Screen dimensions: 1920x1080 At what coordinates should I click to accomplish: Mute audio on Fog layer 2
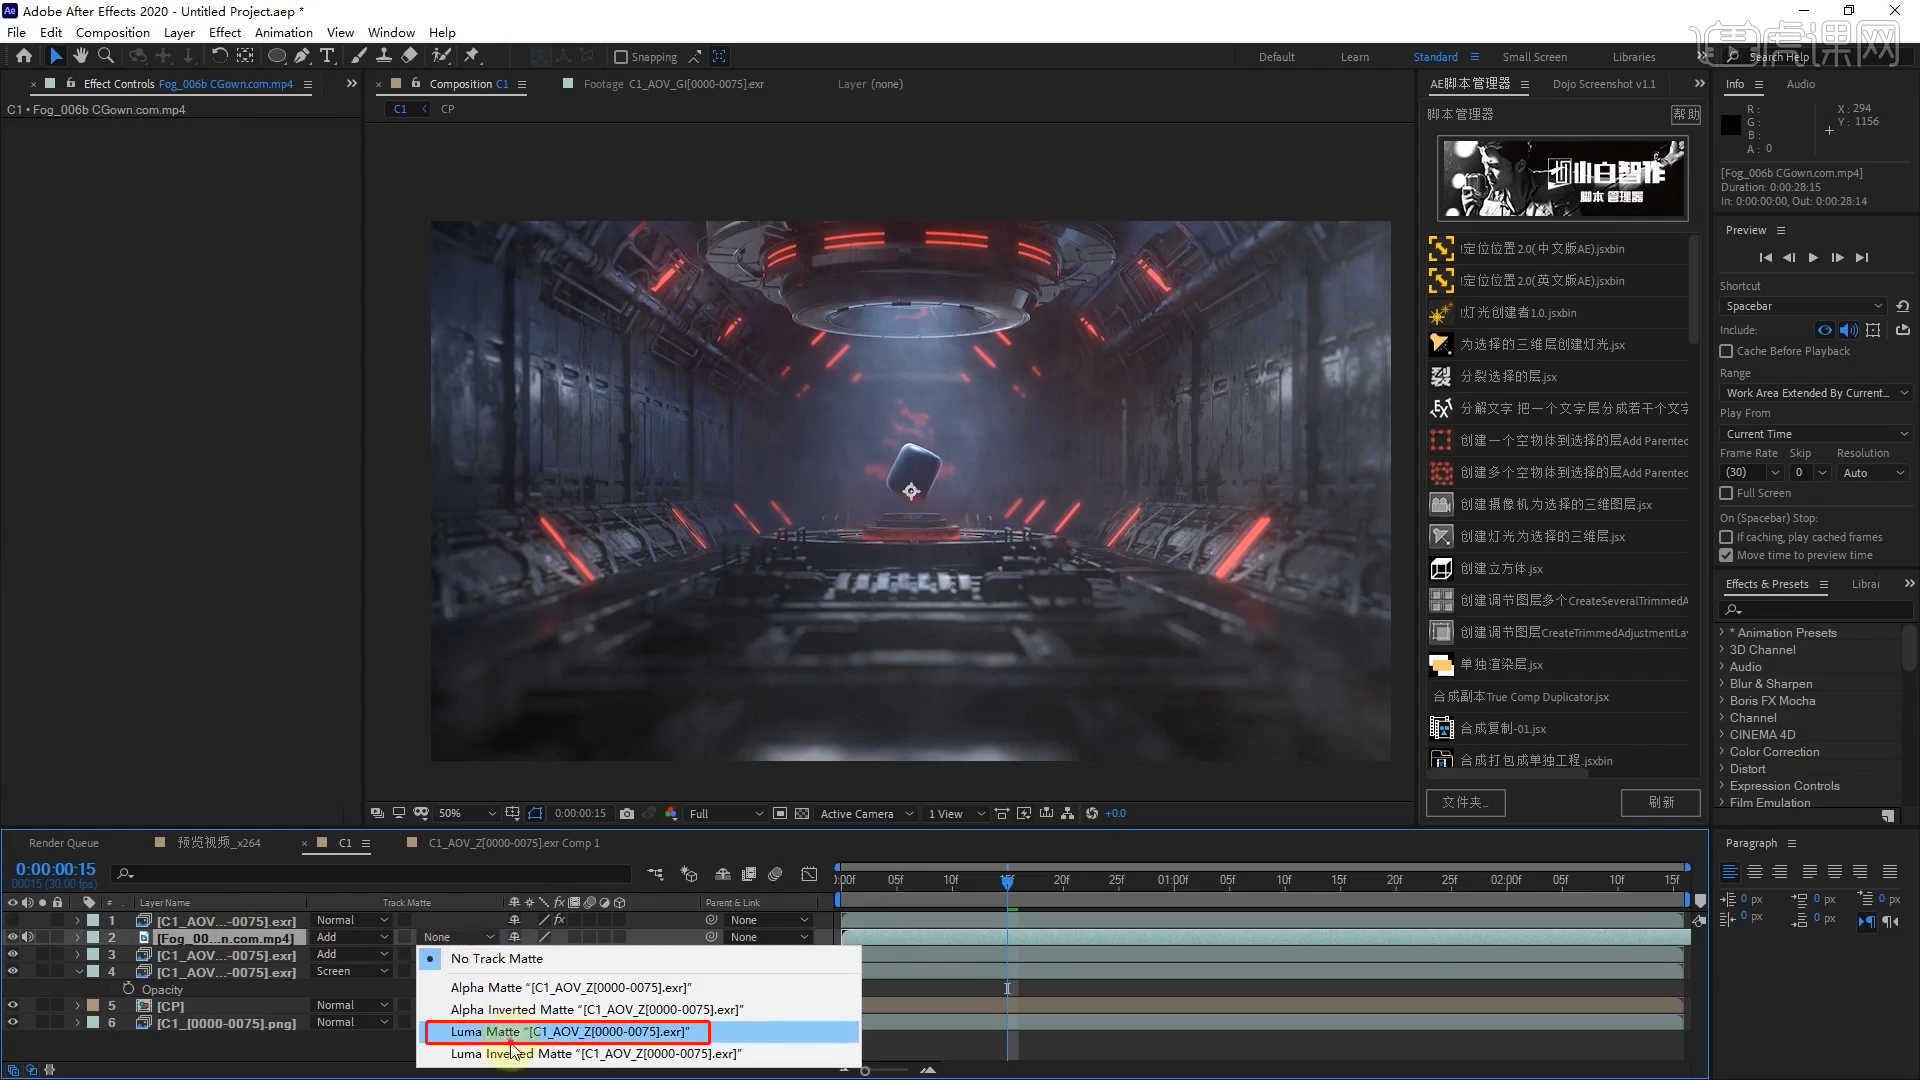[28, 937]
